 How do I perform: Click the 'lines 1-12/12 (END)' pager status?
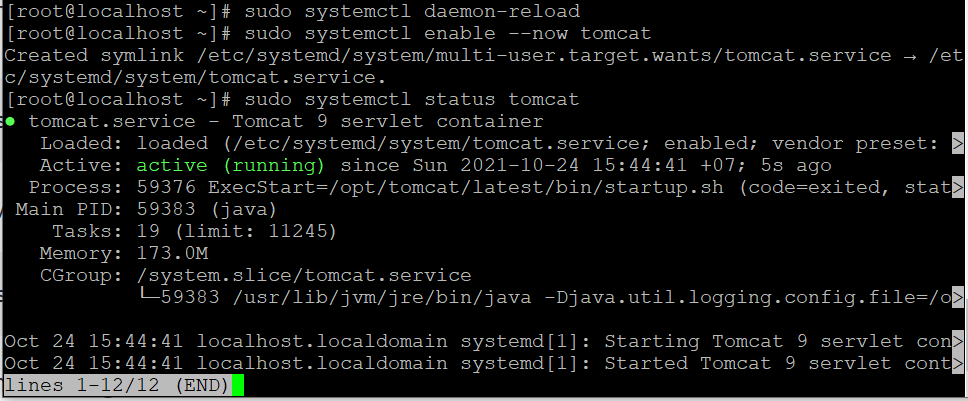coord(117,386)
